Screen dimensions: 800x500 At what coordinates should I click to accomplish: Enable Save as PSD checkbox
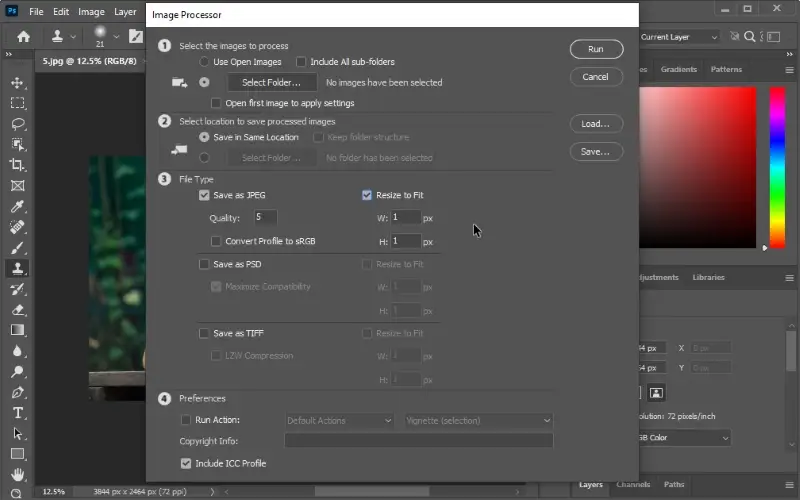click(x=205, y=265)
